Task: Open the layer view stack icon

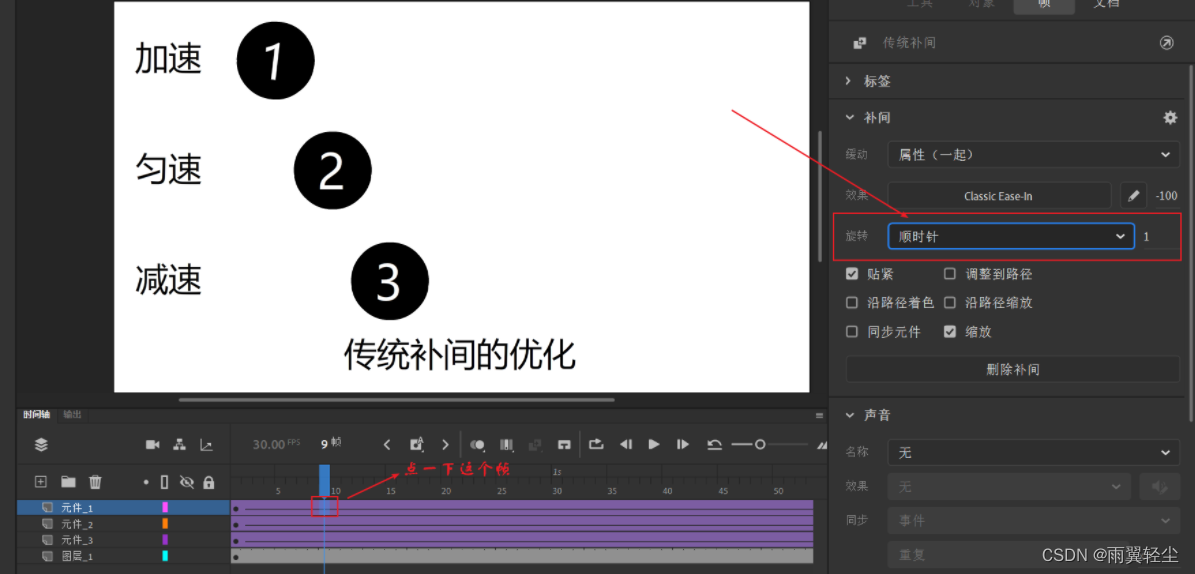Action: (41, 444)
